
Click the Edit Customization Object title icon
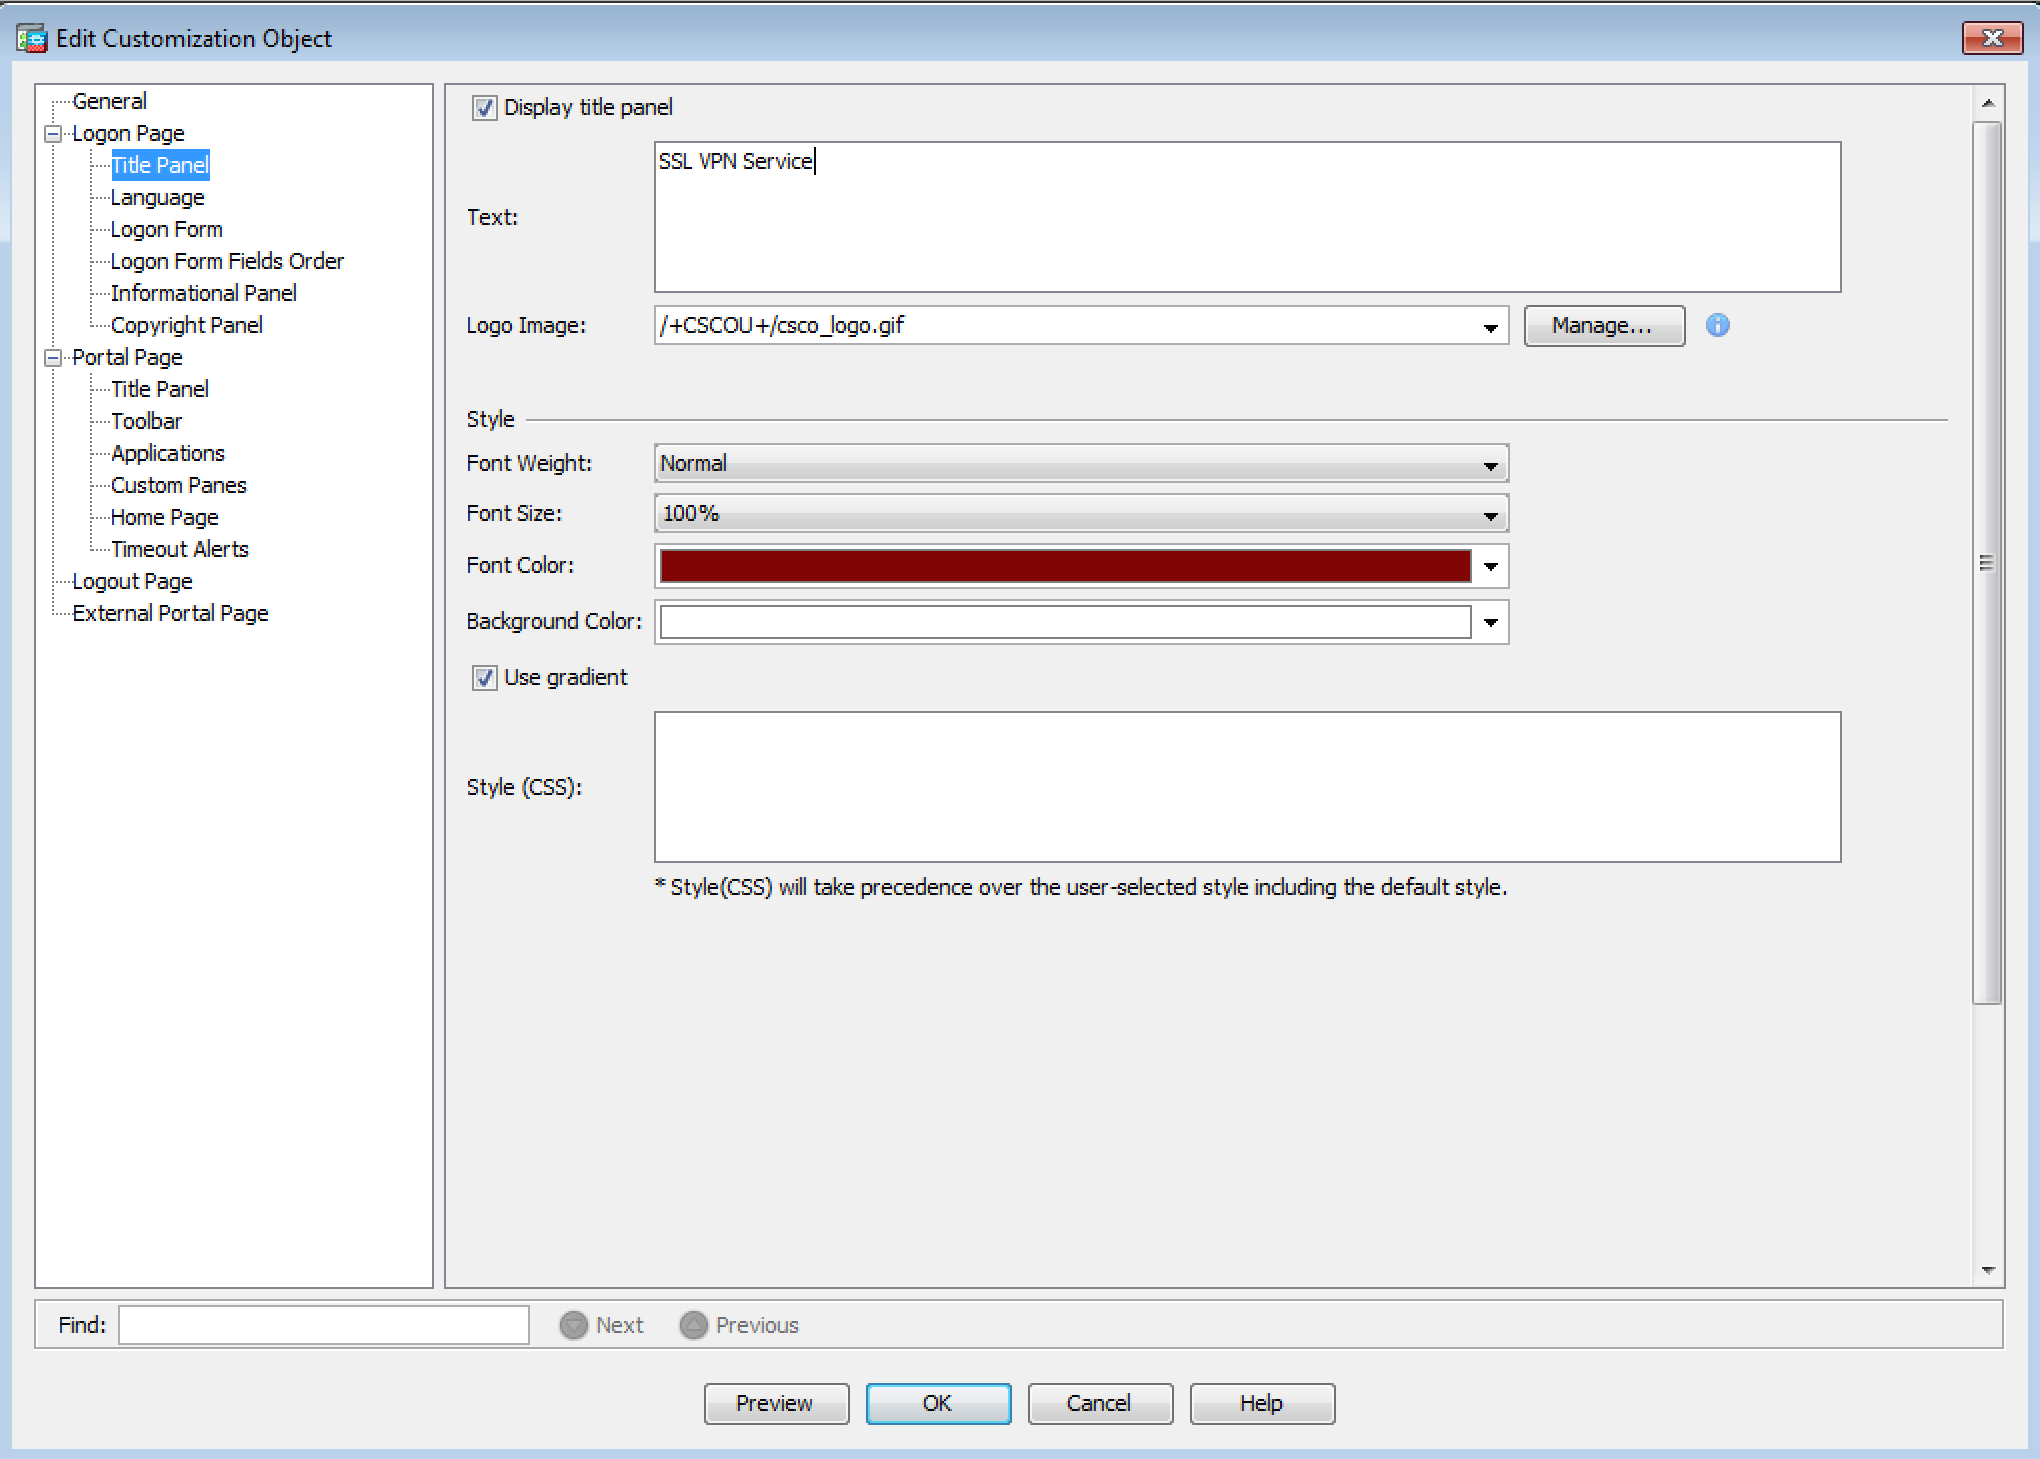31,39
